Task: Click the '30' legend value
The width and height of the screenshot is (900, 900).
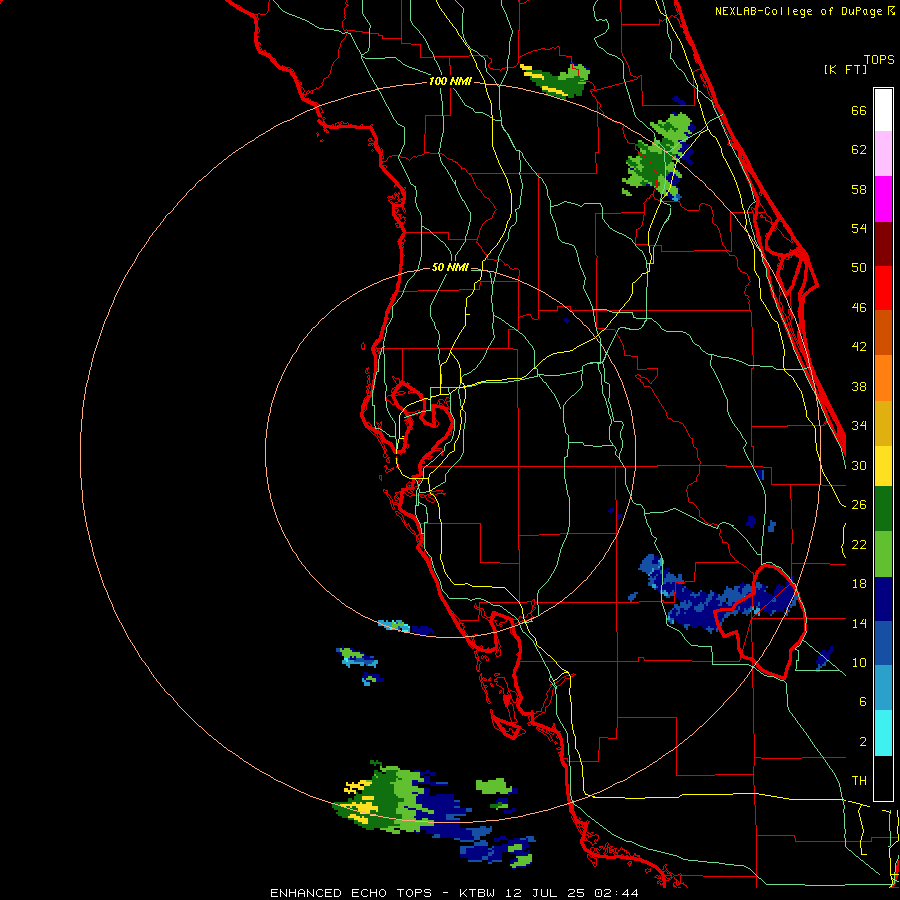Action: (x=859, y=465)
